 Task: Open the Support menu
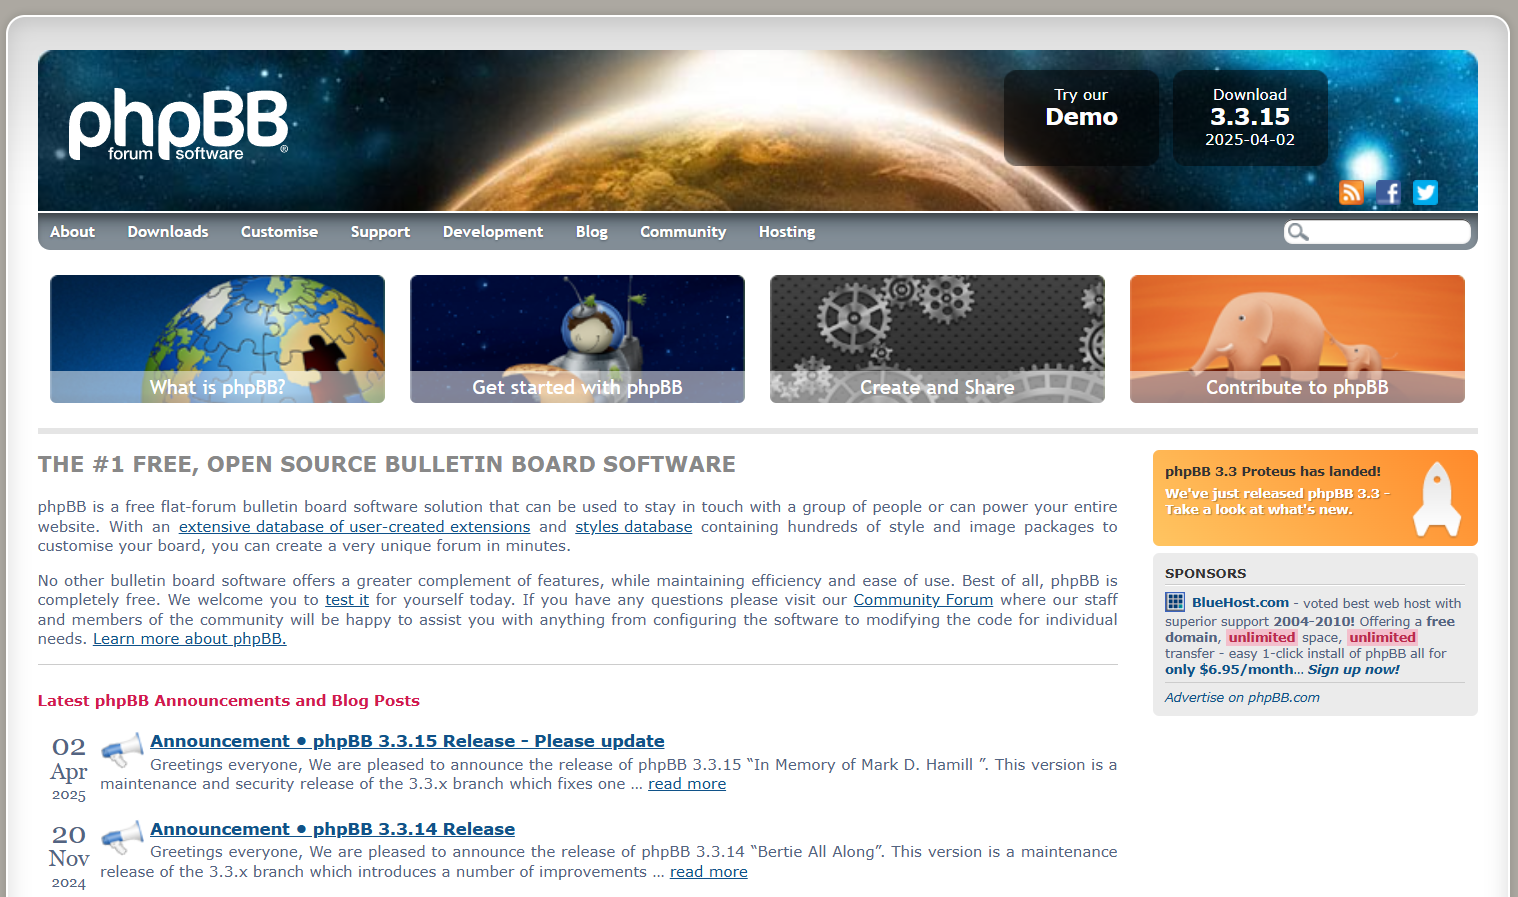point(380,231)
